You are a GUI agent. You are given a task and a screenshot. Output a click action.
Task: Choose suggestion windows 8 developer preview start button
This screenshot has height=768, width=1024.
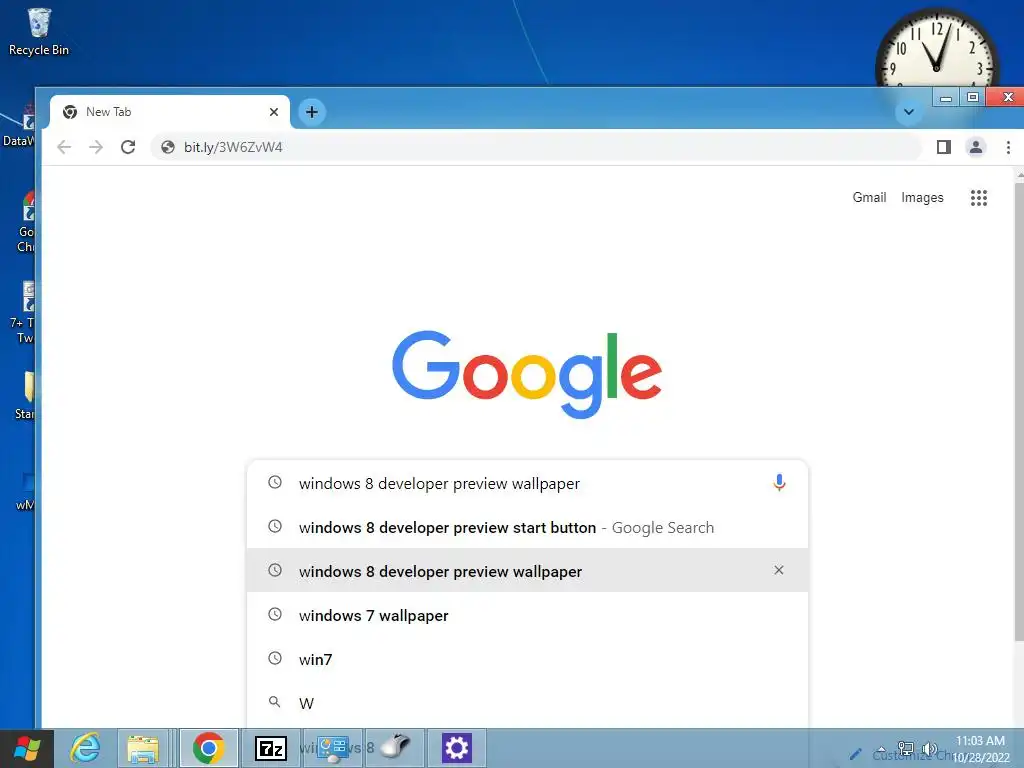(527, 527)
